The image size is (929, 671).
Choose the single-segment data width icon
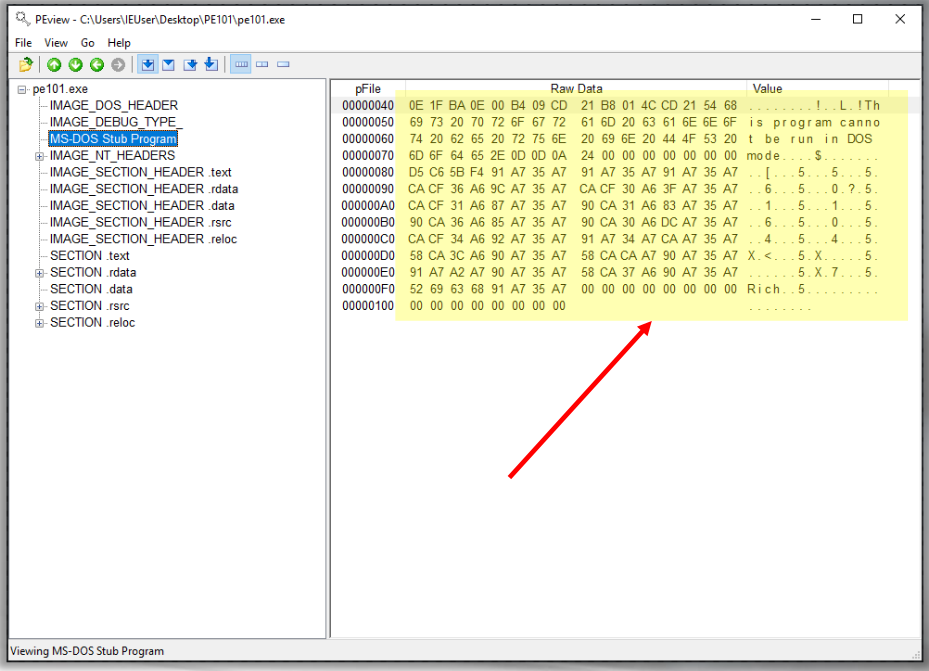tap(283, 65)
